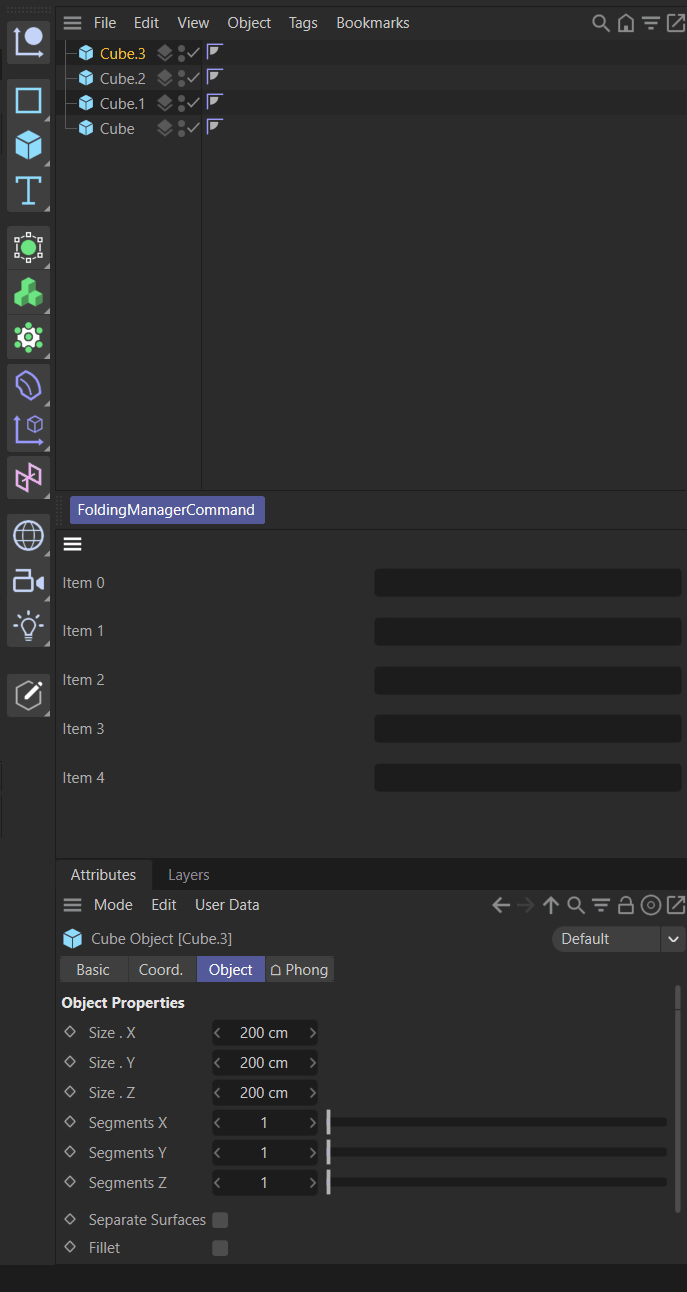Click the Item 0 input field
The image size is (687, 1292).
click(528, 583)
